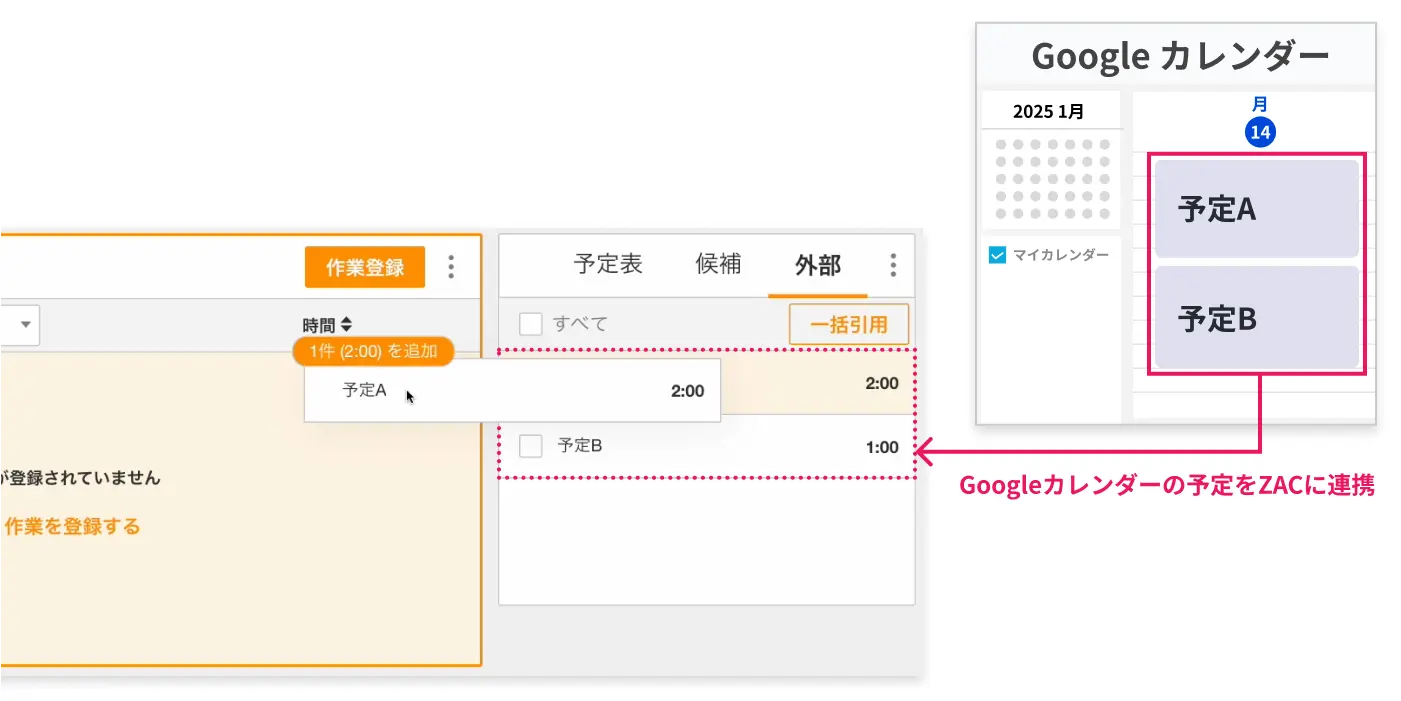Click the 作業を登録する link
The width and height of the screenshot is (1401, 701).
coord(72,526)
